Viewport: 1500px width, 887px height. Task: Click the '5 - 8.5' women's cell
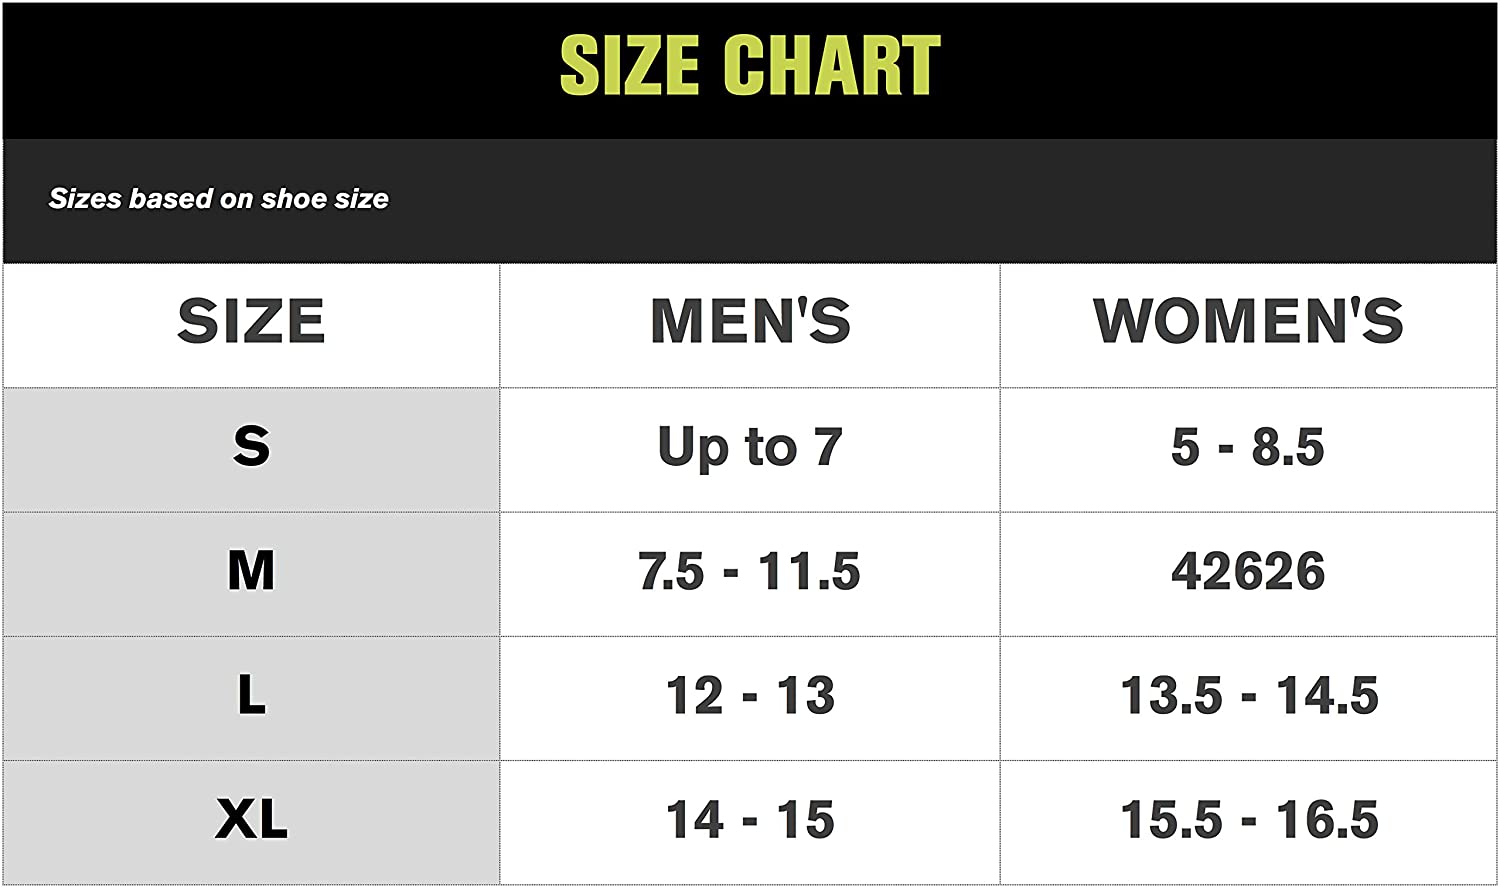point(1248,447)
